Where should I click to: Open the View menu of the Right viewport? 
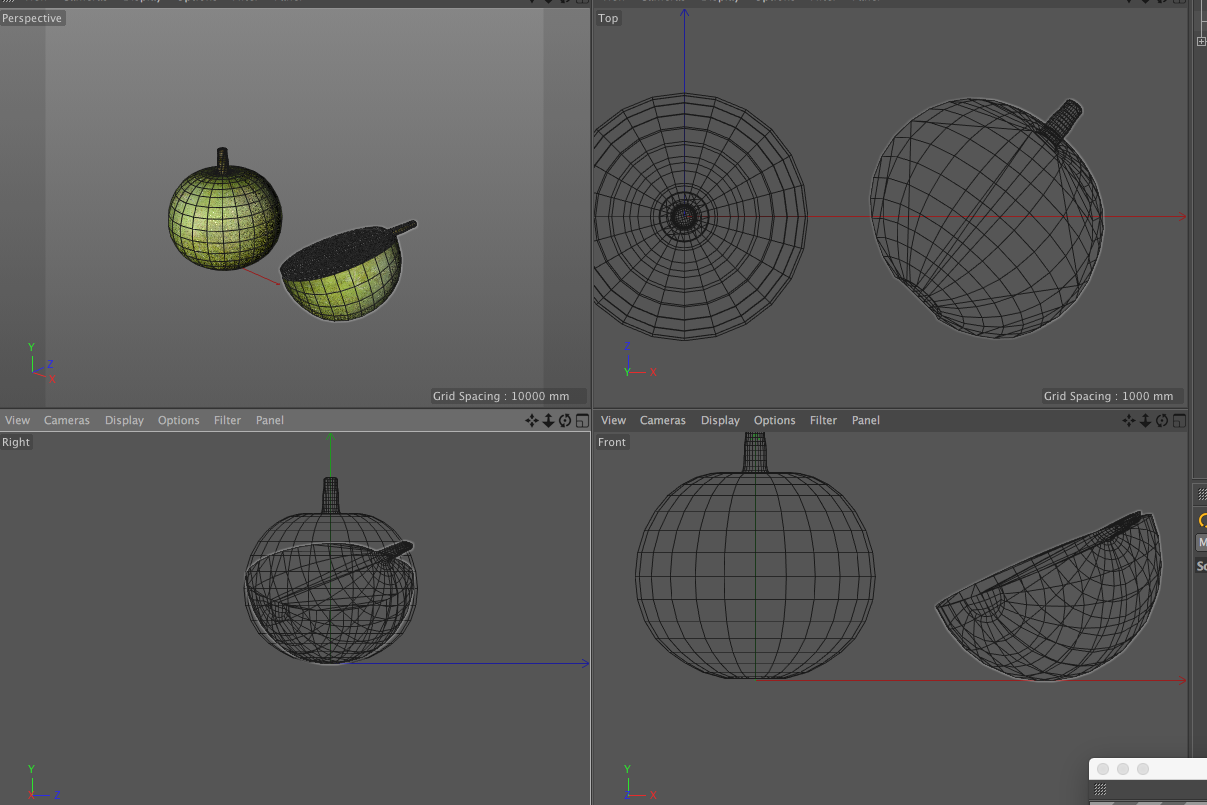(x=18, y=421)
